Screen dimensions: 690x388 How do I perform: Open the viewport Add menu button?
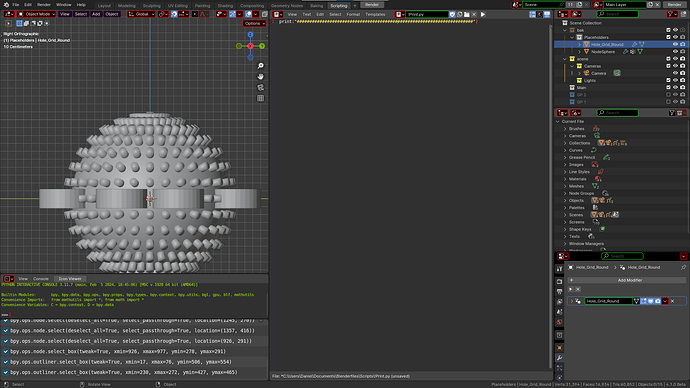click(x=96, y=14)
